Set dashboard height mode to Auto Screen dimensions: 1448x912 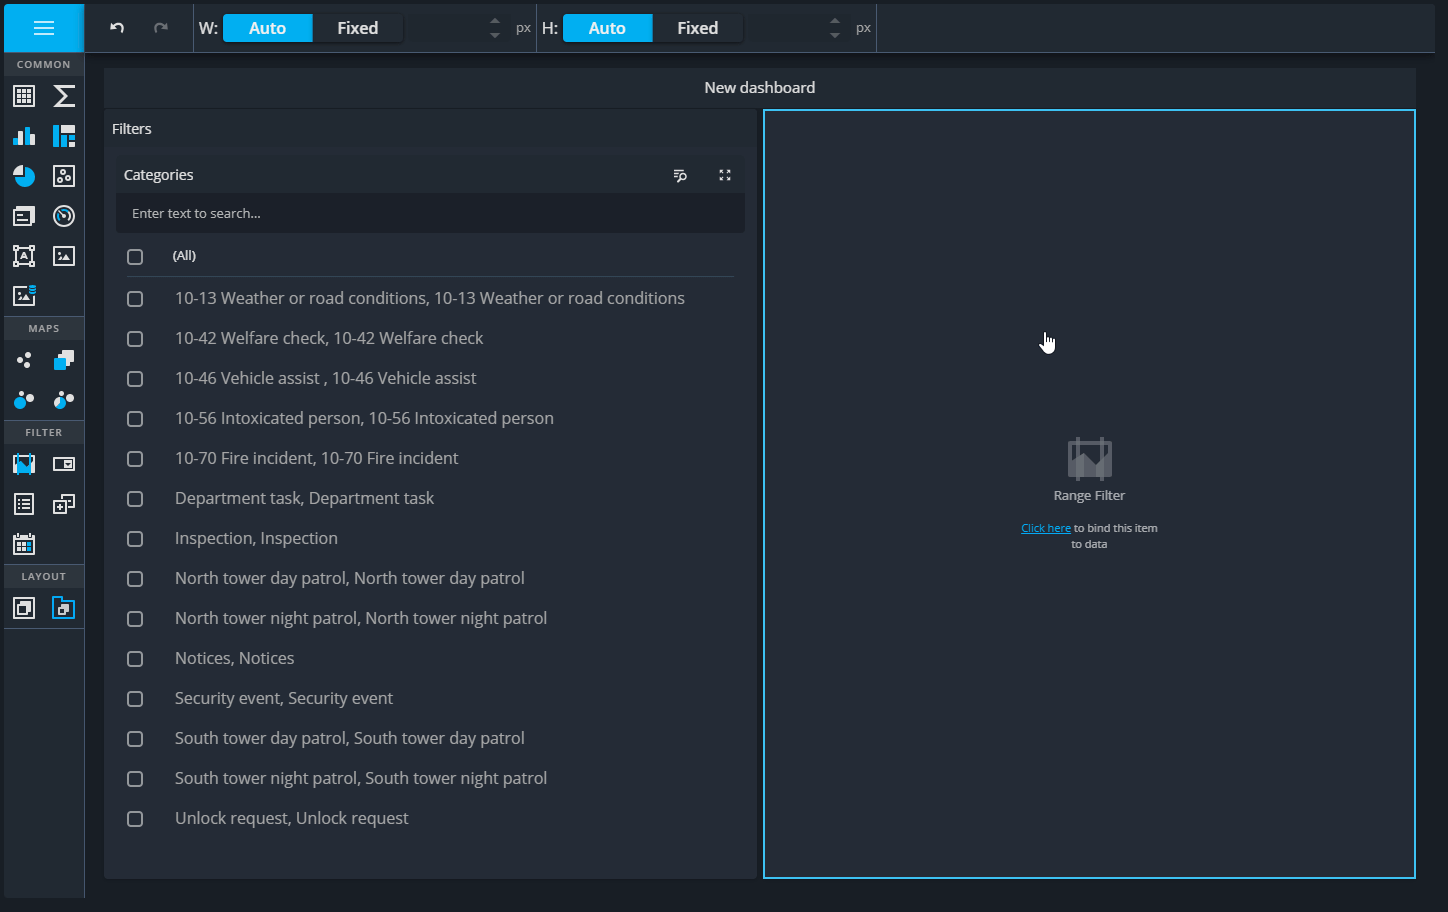pos(607,28)
